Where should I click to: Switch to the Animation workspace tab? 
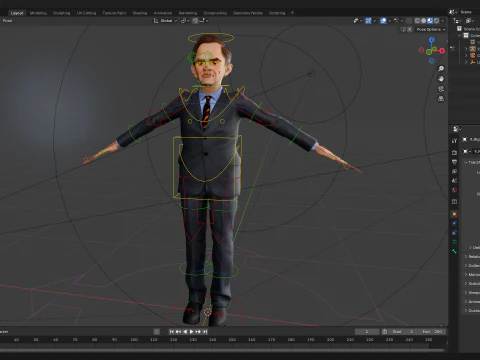(x=163, y=13)
